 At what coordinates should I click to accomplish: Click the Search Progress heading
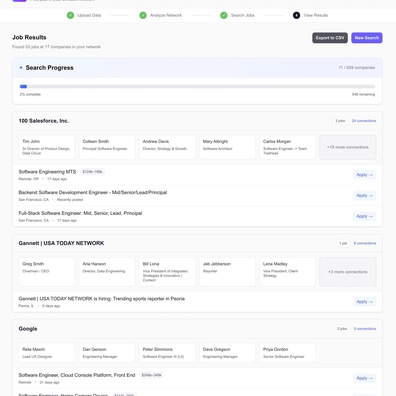click(x=50, y=68)
